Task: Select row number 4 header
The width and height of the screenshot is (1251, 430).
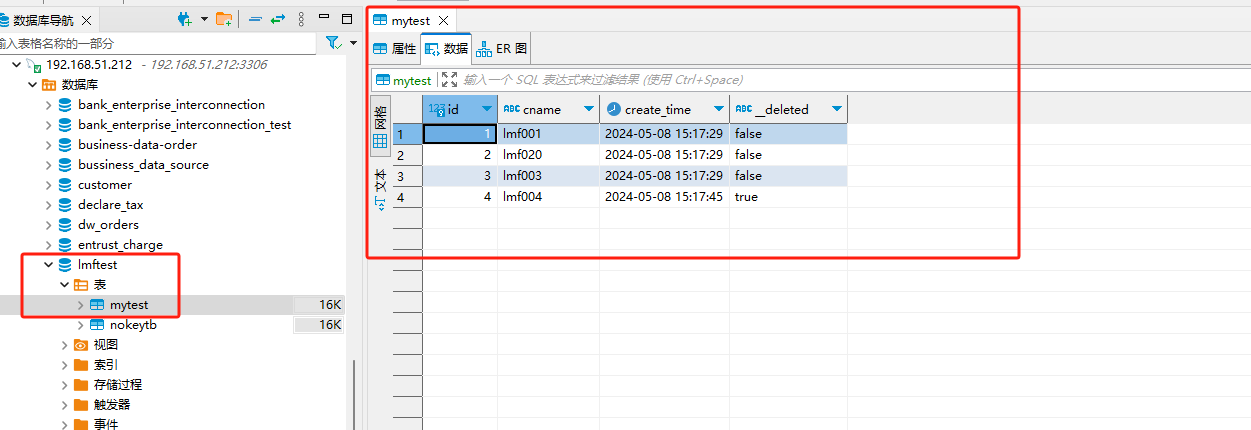Action: pos(407,197)
